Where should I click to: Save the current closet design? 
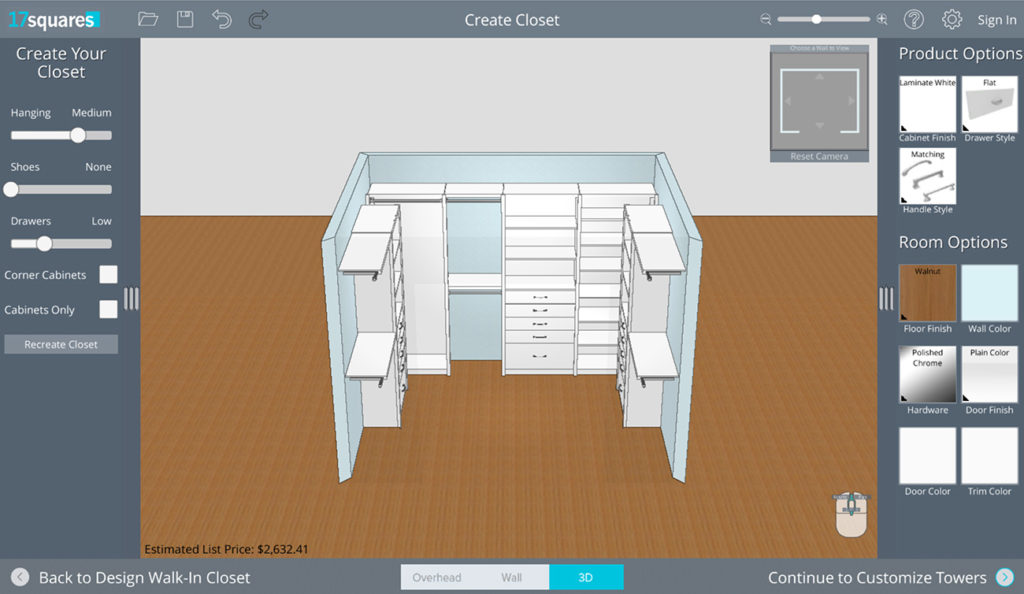[184, 18]
